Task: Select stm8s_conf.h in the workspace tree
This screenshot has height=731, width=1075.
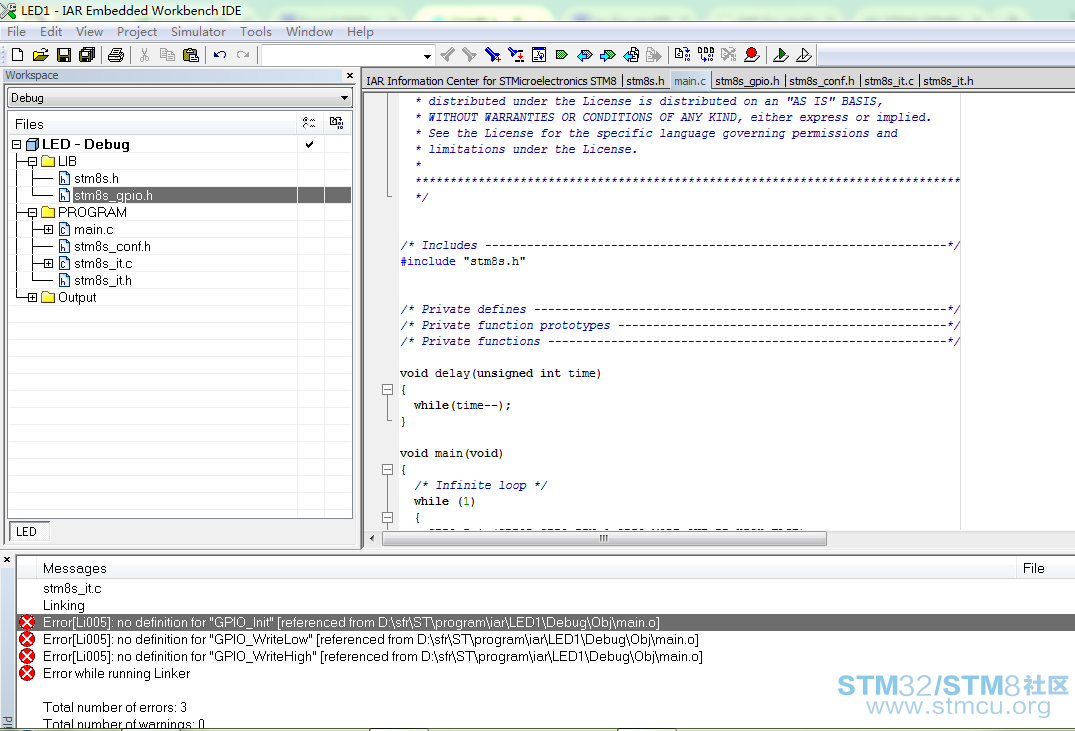Action: pos(112,247)
